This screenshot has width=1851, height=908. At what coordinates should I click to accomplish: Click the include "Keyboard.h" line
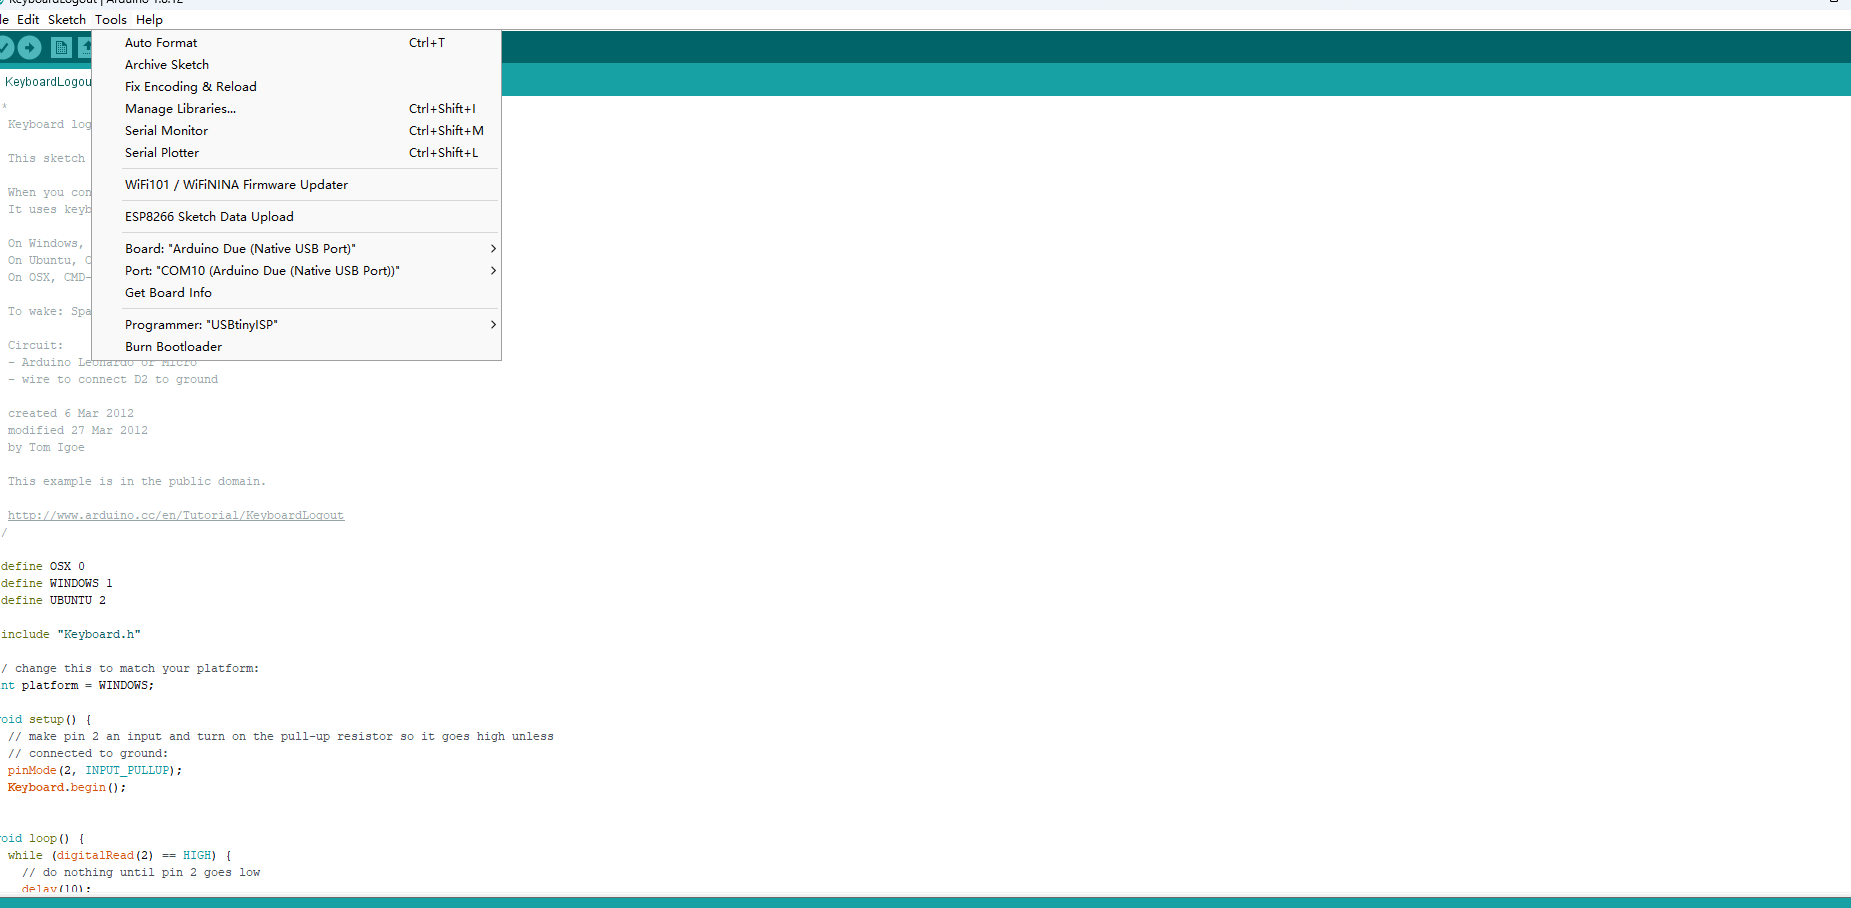[71, 634]
